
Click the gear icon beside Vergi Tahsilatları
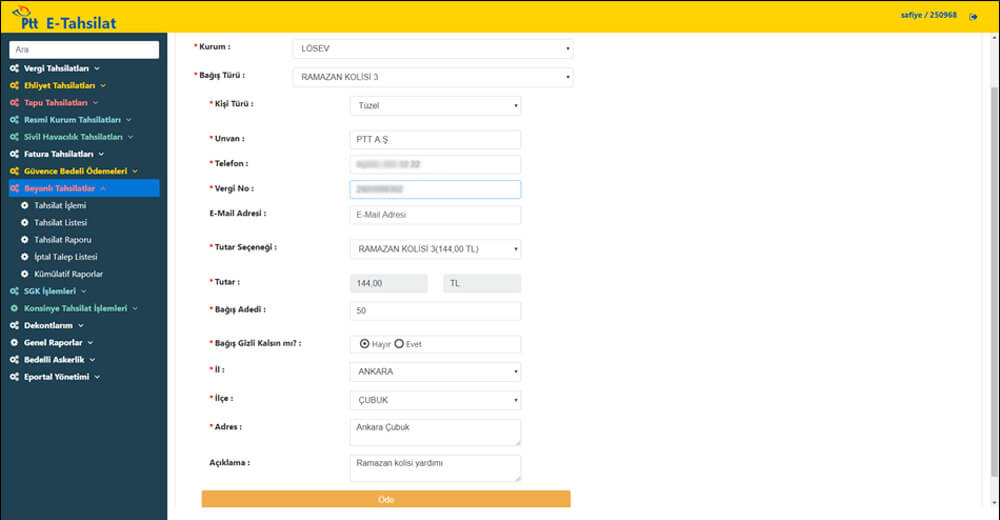[14, 68]
